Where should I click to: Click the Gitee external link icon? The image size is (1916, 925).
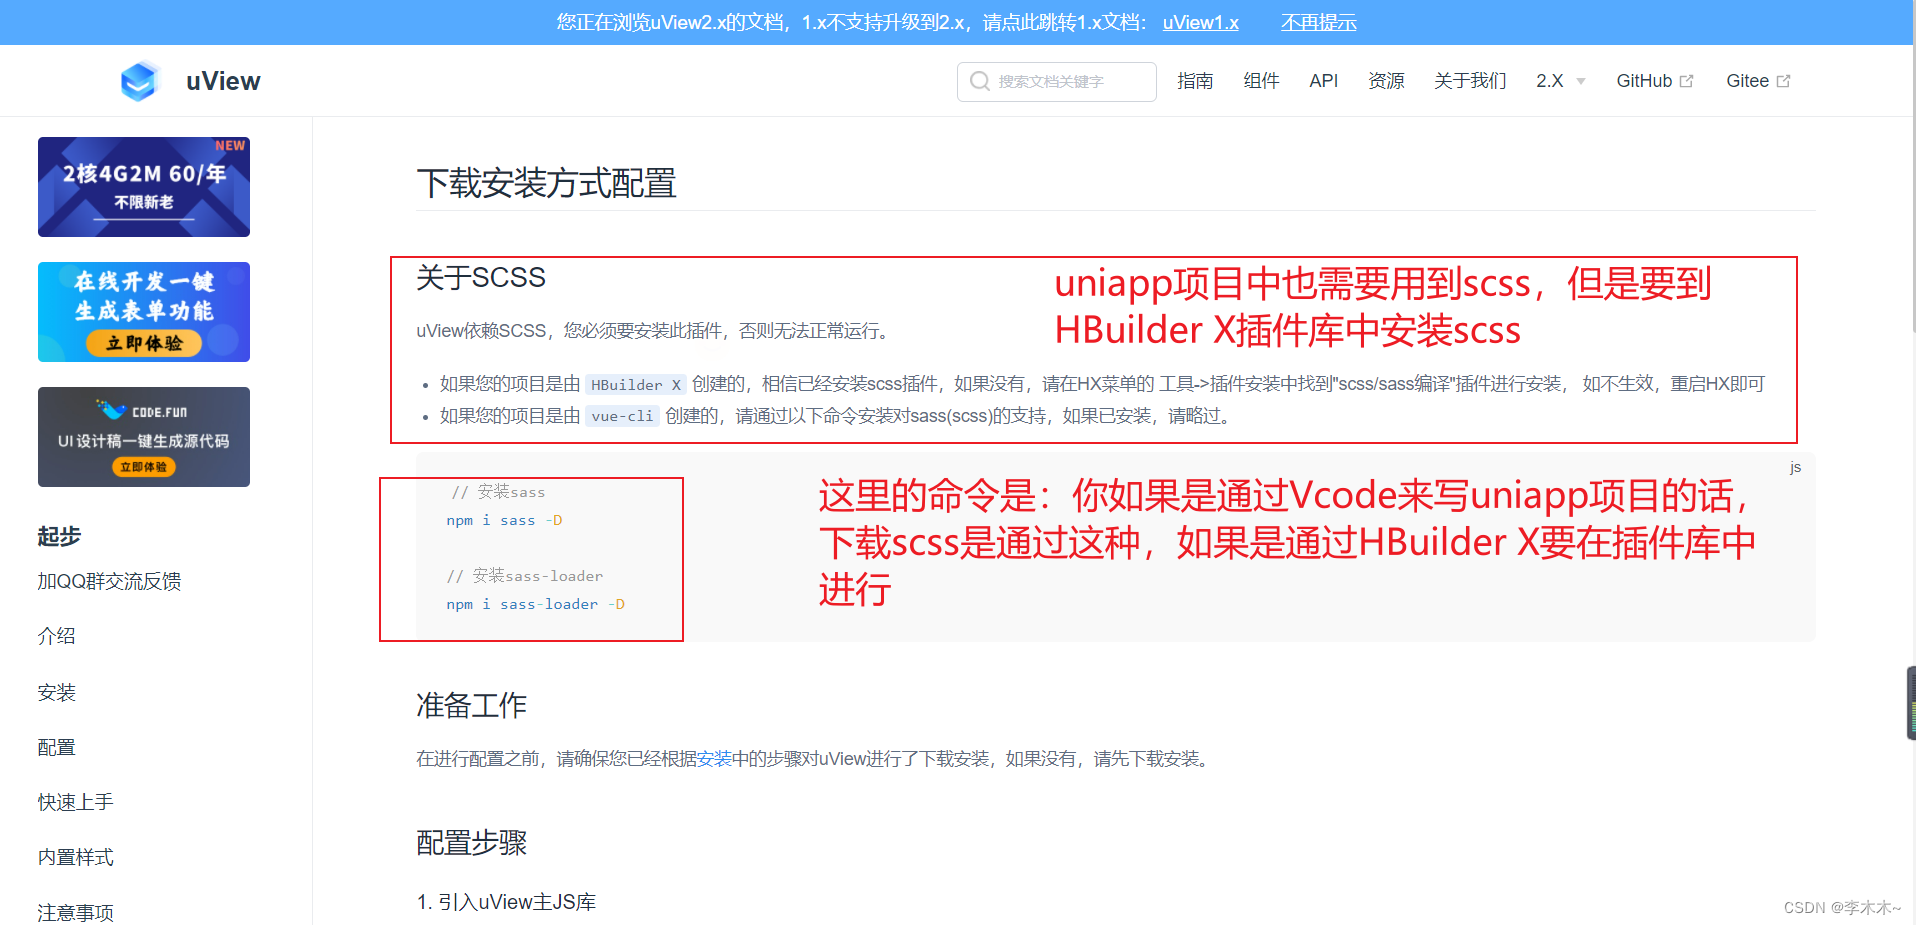(x=1783, y=81)
